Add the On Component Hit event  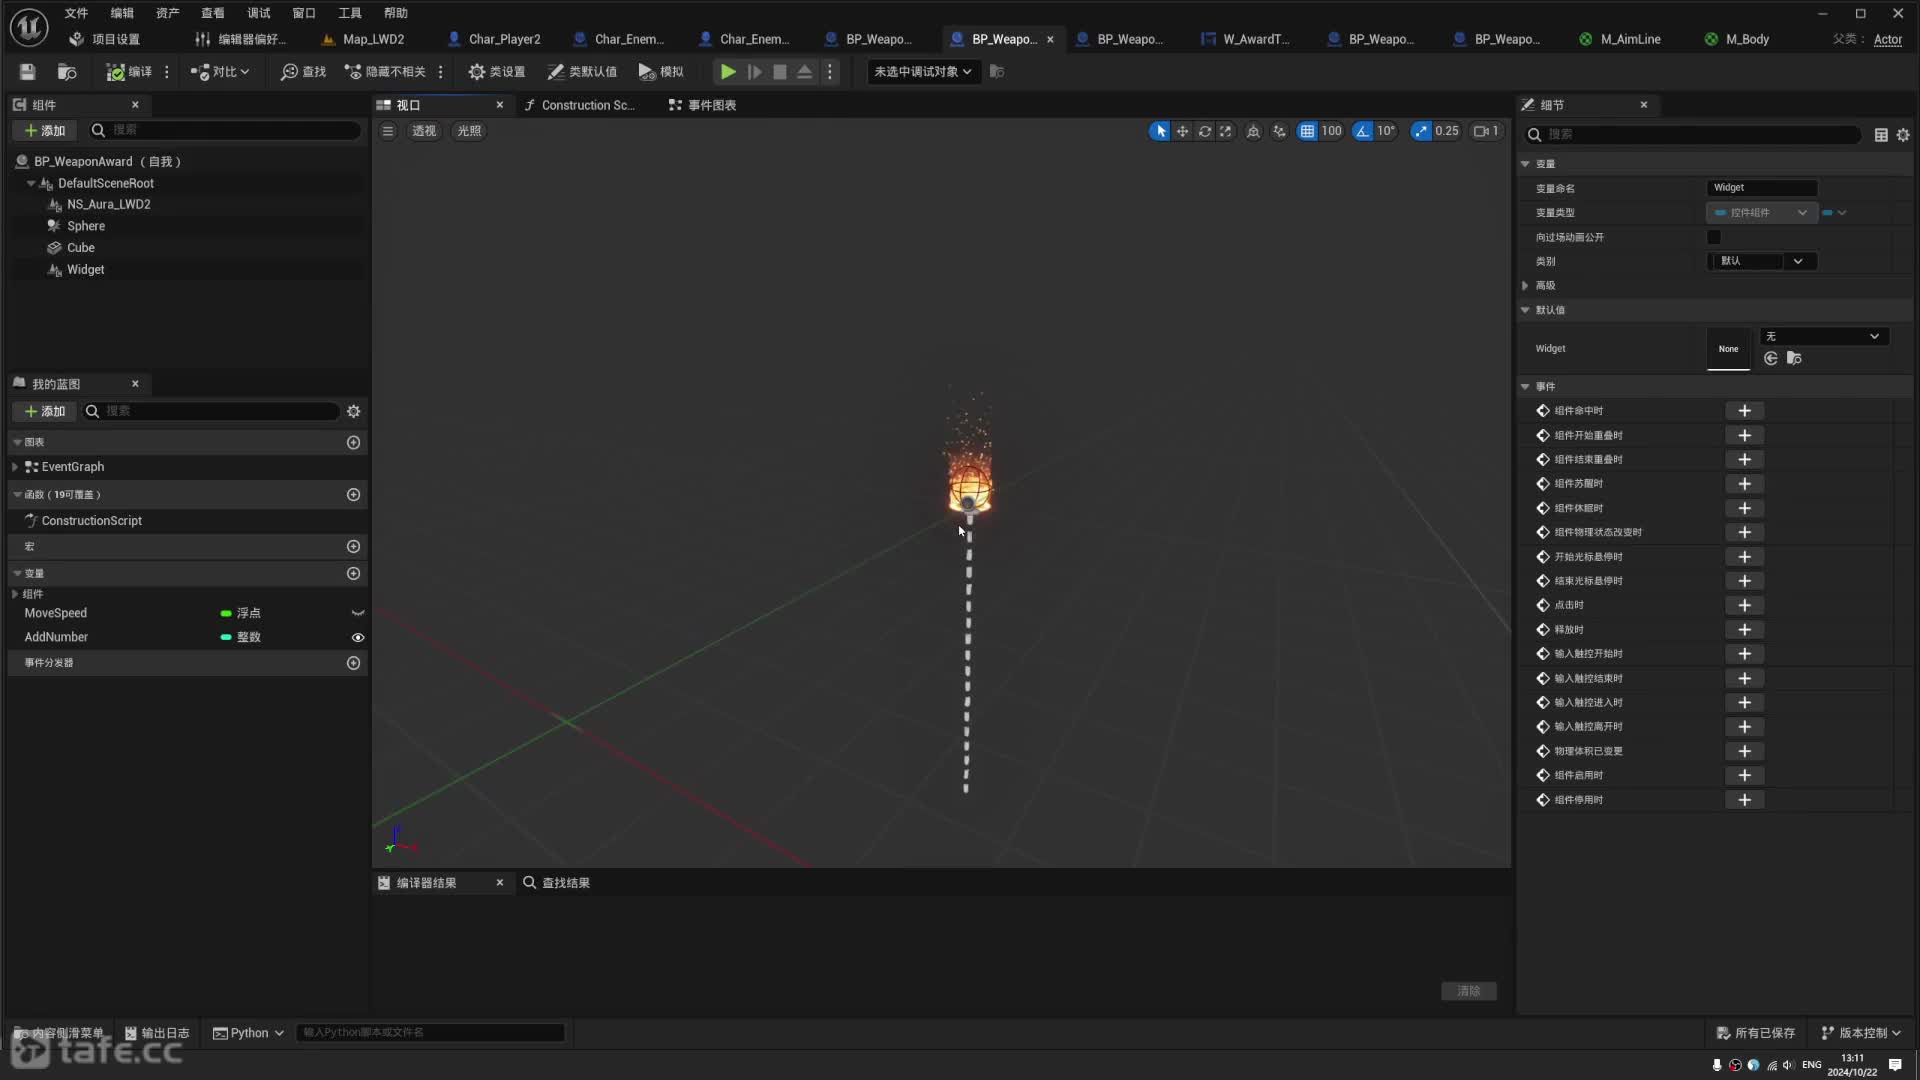(1744, 411)
